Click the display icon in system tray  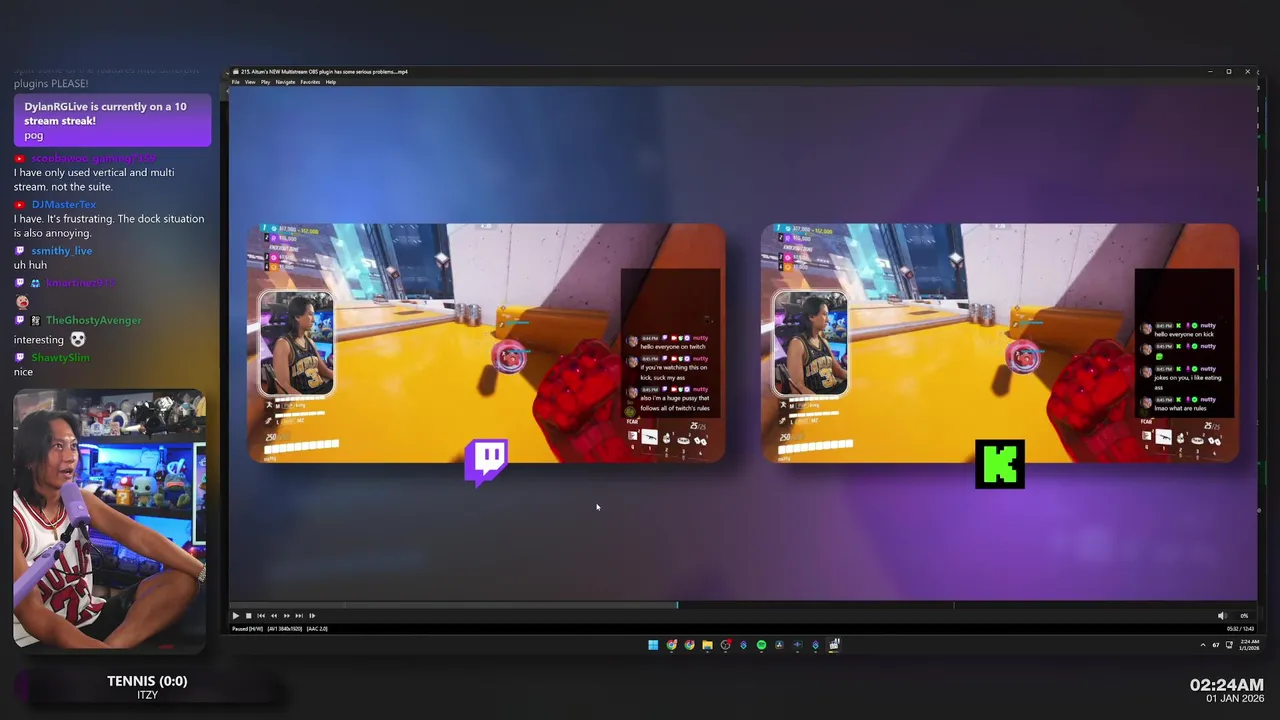(1229, 645)
